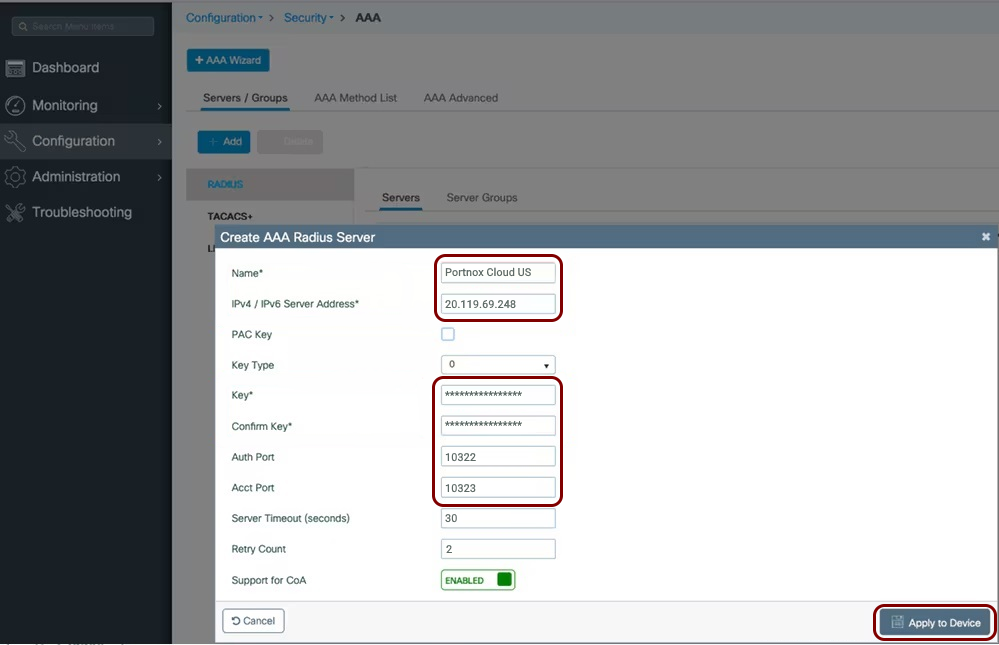999x645 pixels.
Task: Click the Dashboard icon in sidebar
Action: 15,68
